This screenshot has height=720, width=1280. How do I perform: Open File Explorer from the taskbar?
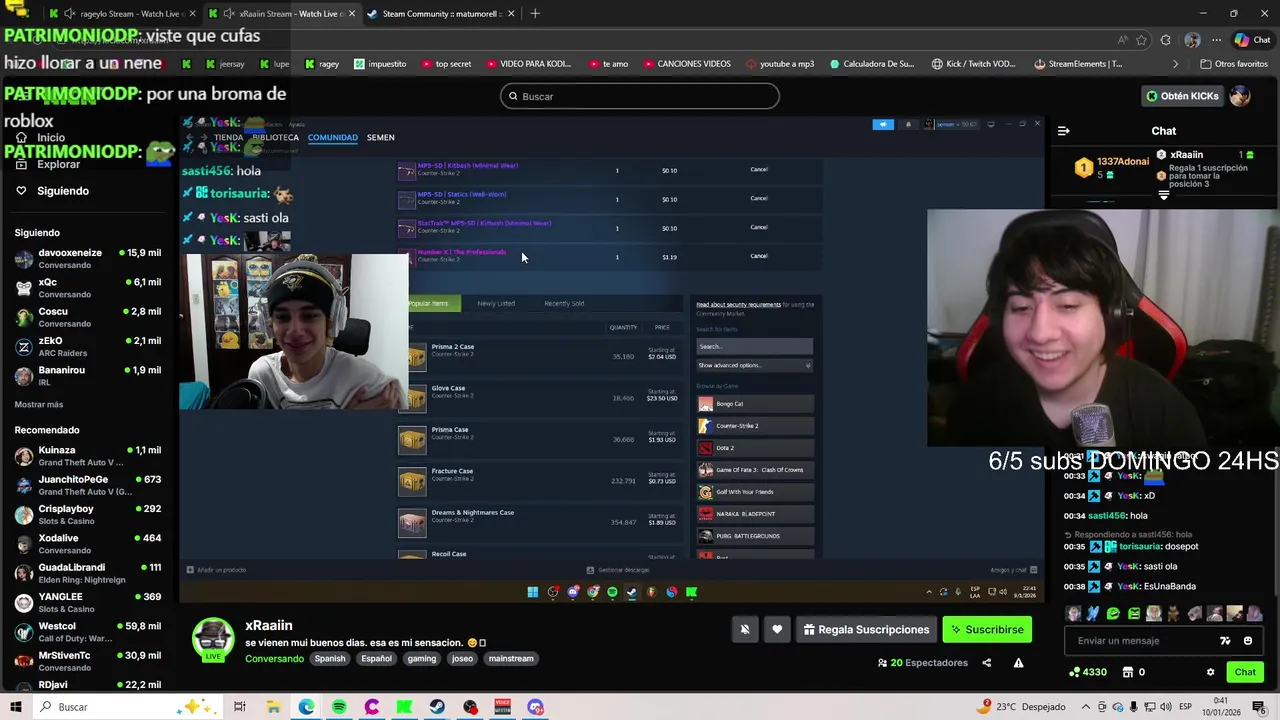[x=273, y=707]
